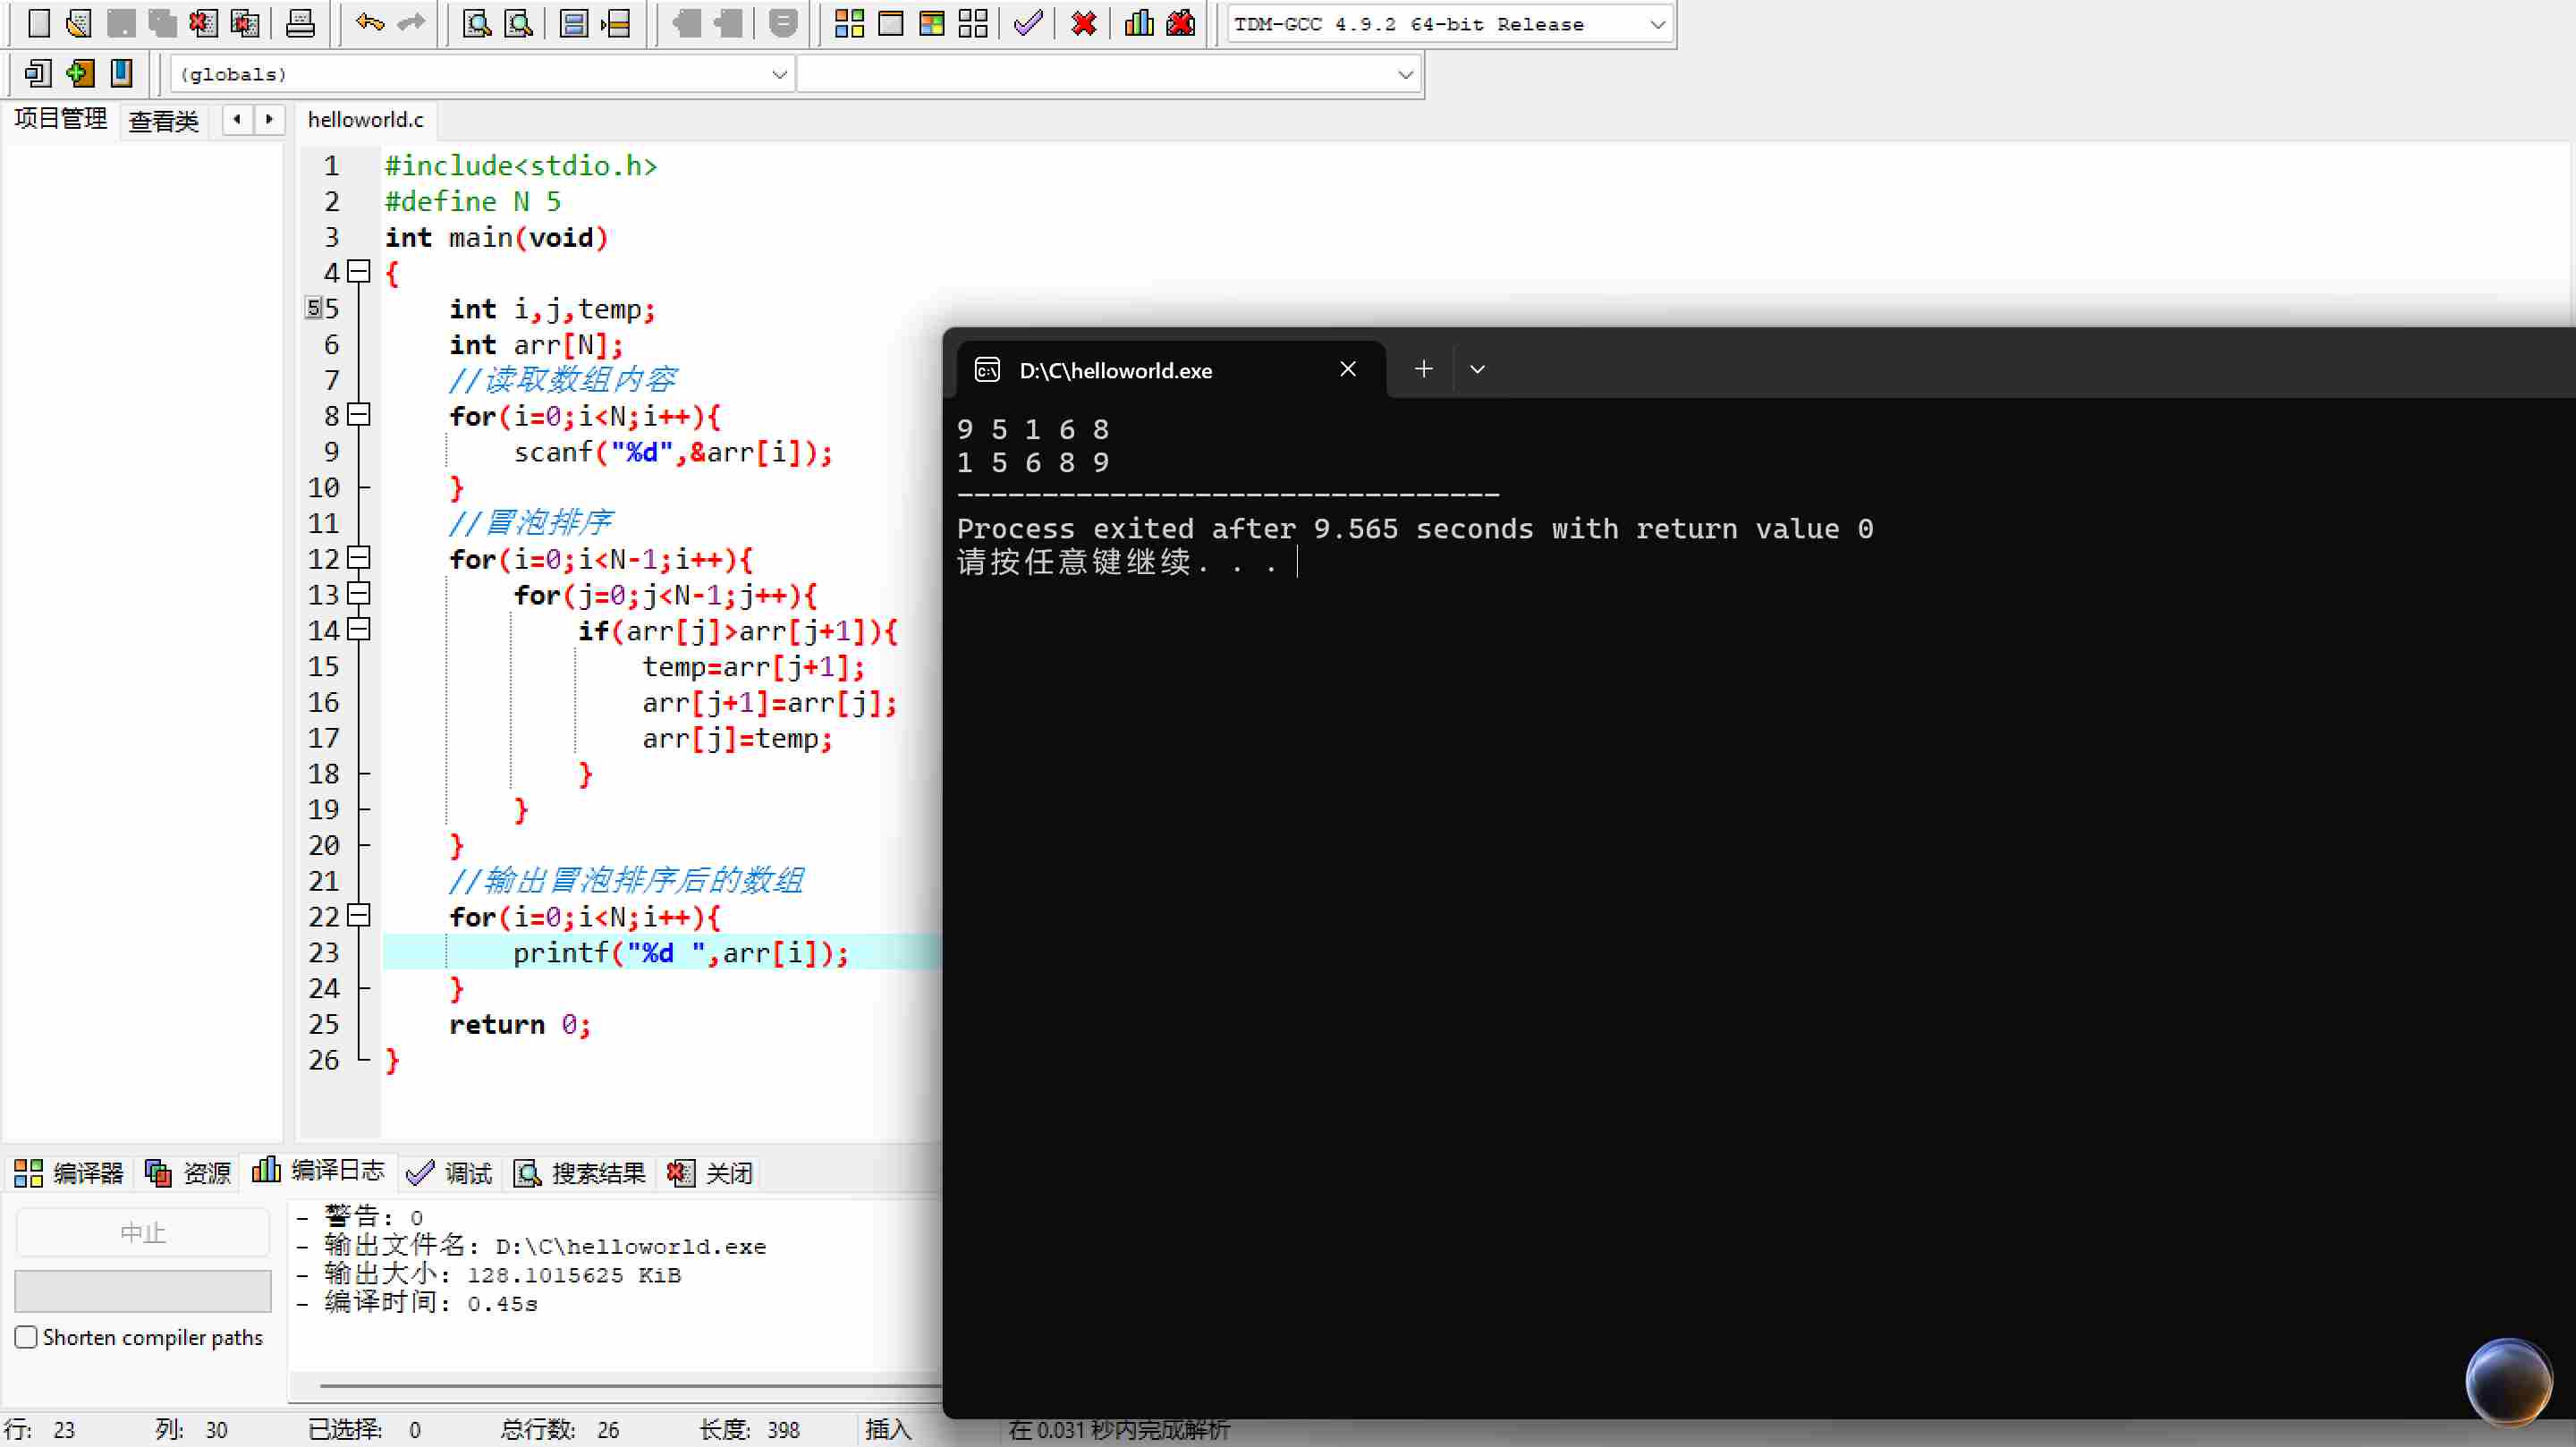This screenshot has width=2576, height=1447.
Task: Enable Shorten compiler paths checkbox
Action: click(27, 1337)
